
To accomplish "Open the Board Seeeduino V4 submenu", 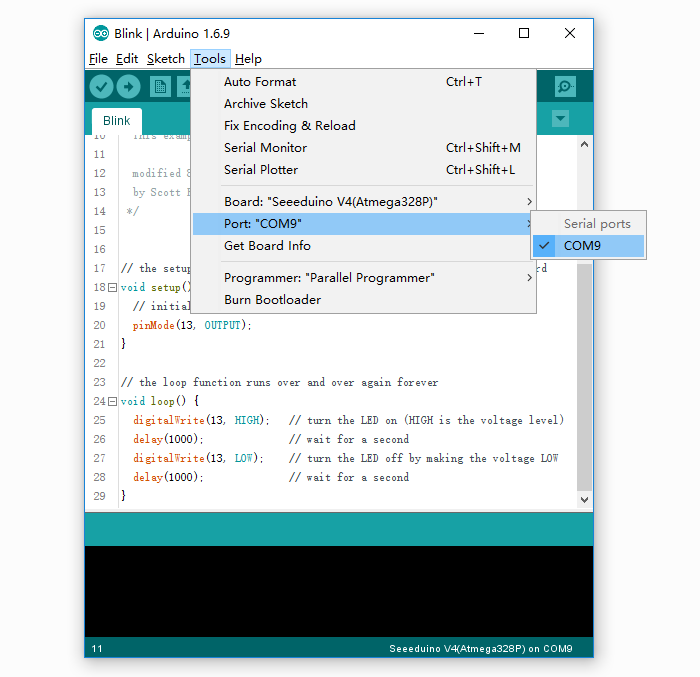I will click(363, 202).
